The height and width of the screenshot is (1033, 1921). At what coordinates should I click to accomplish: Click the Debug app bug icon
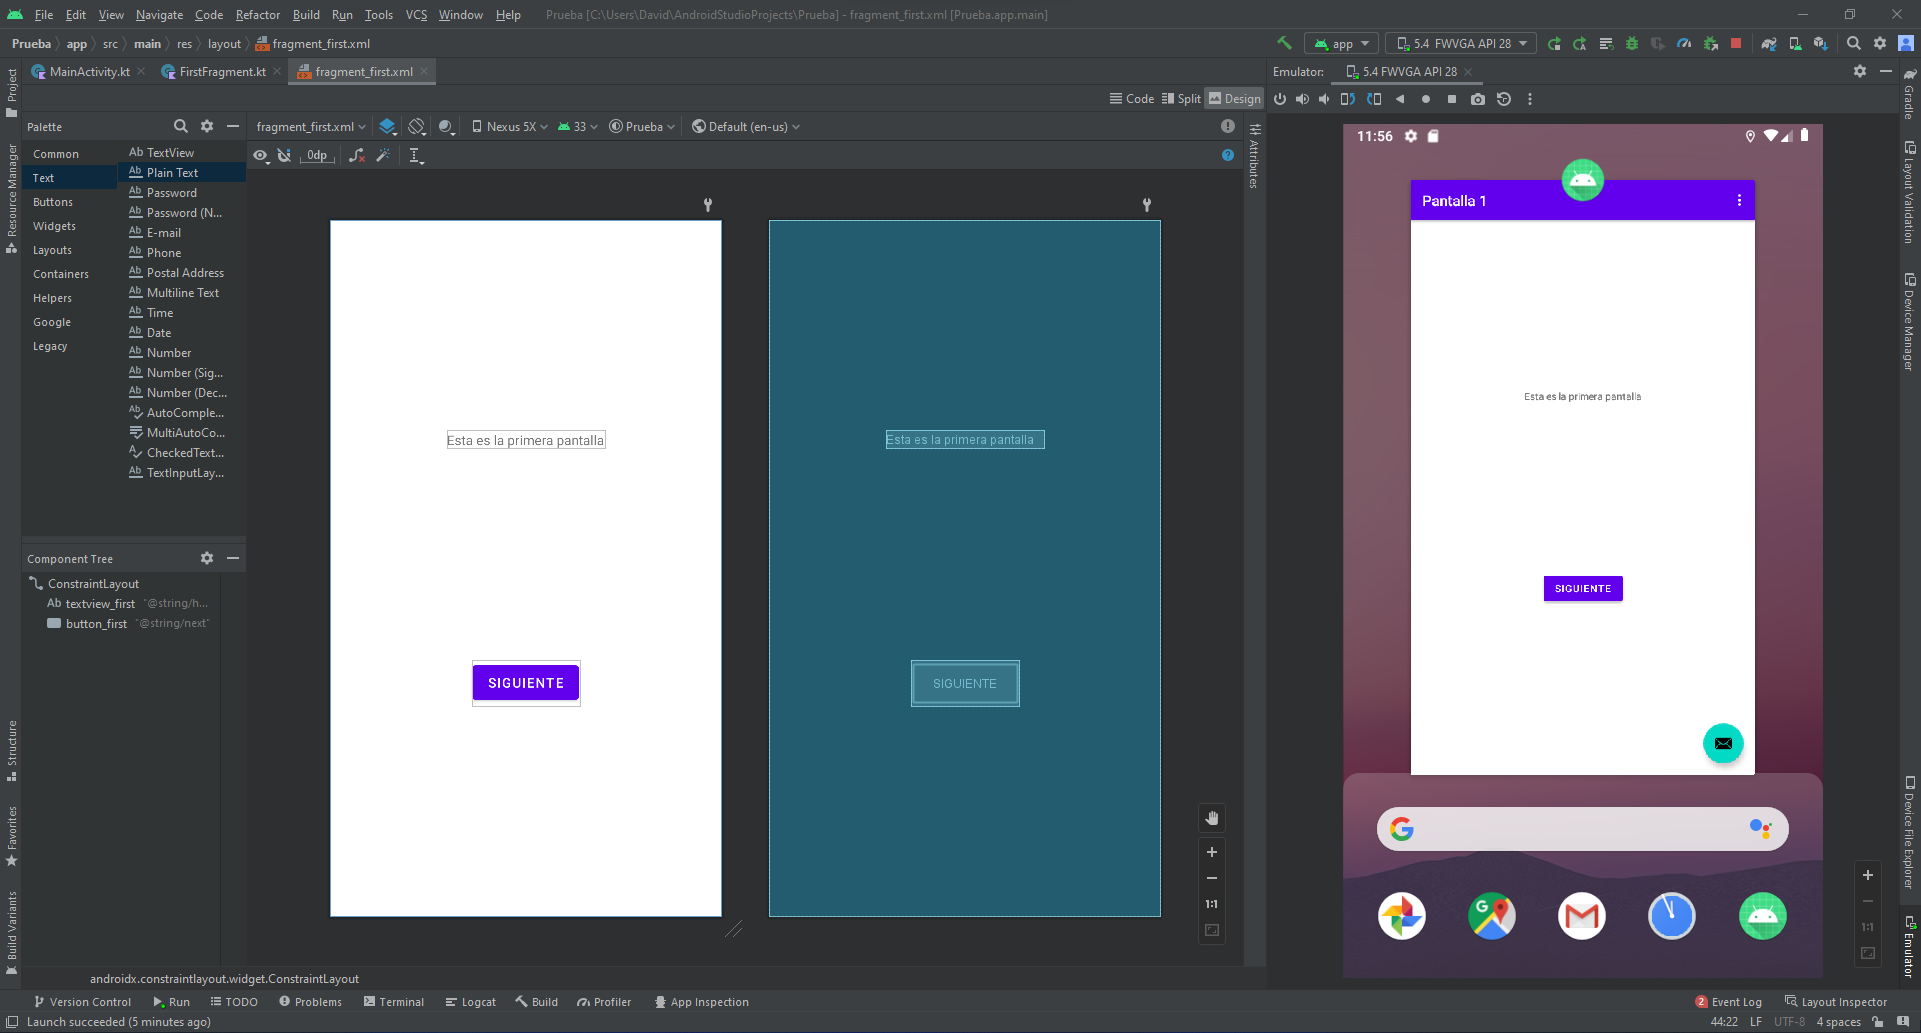click(x=1632, y=43)
